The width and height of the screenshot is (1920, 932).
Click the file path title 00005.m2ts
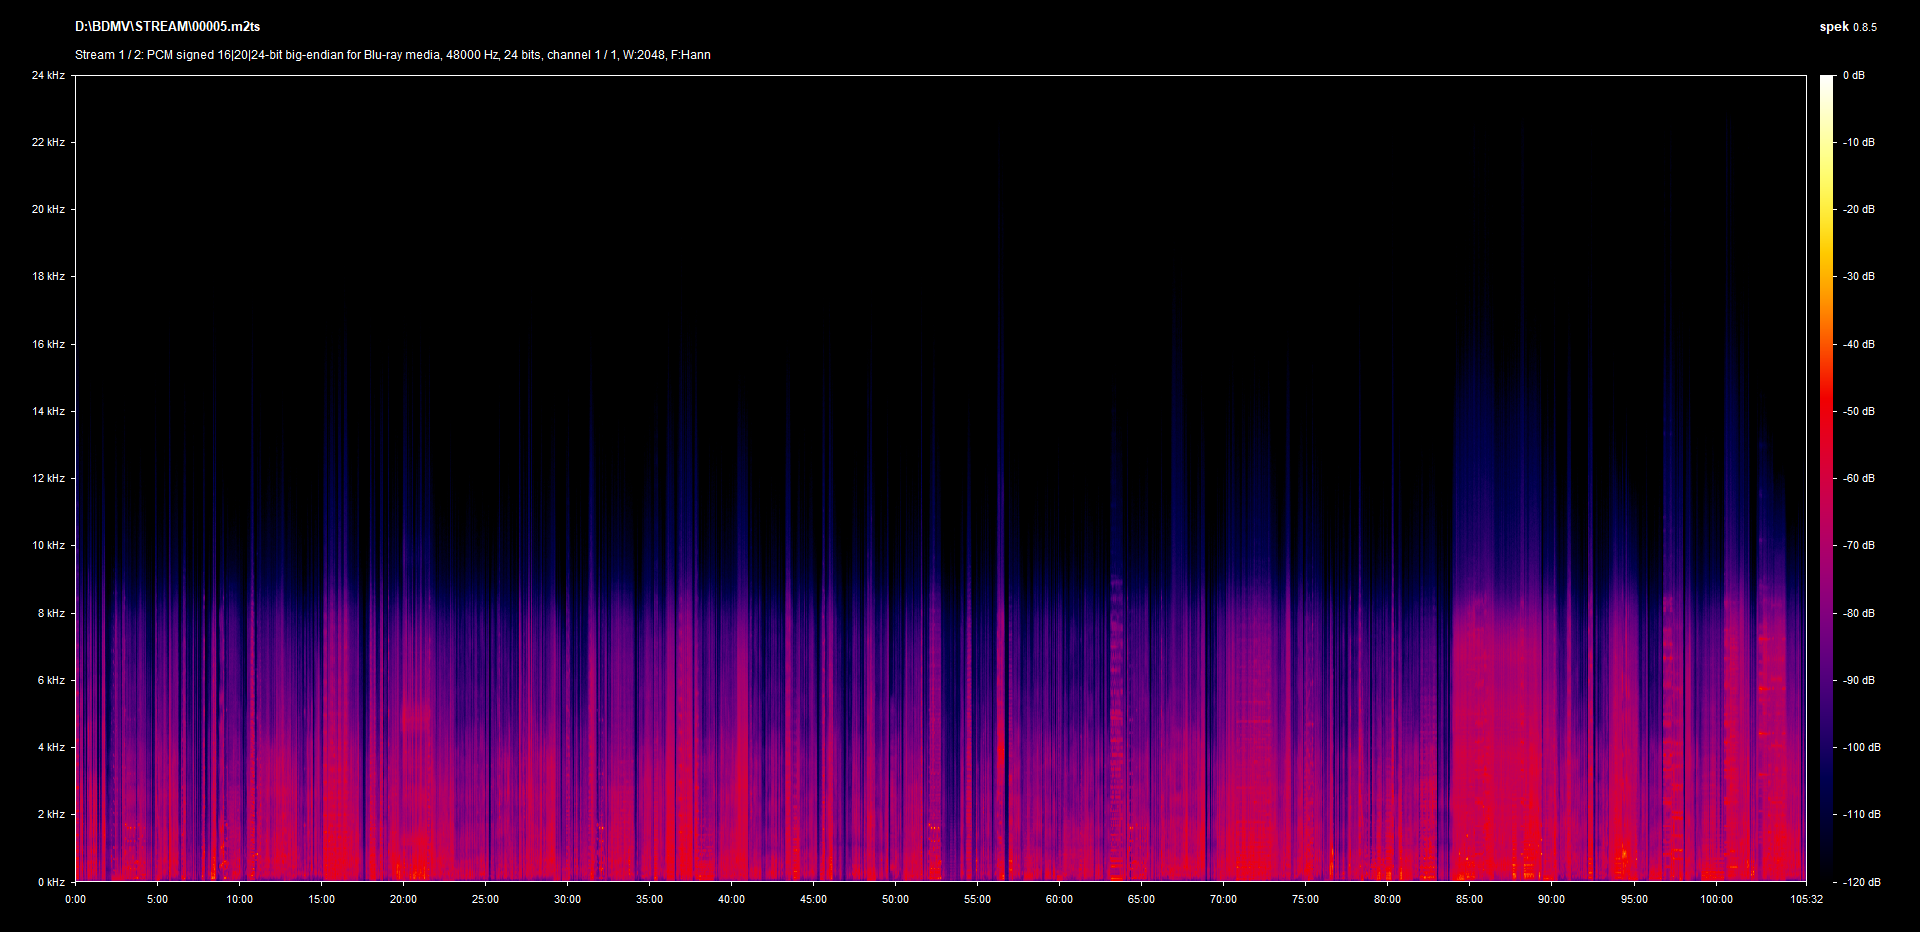click(167, 27)
